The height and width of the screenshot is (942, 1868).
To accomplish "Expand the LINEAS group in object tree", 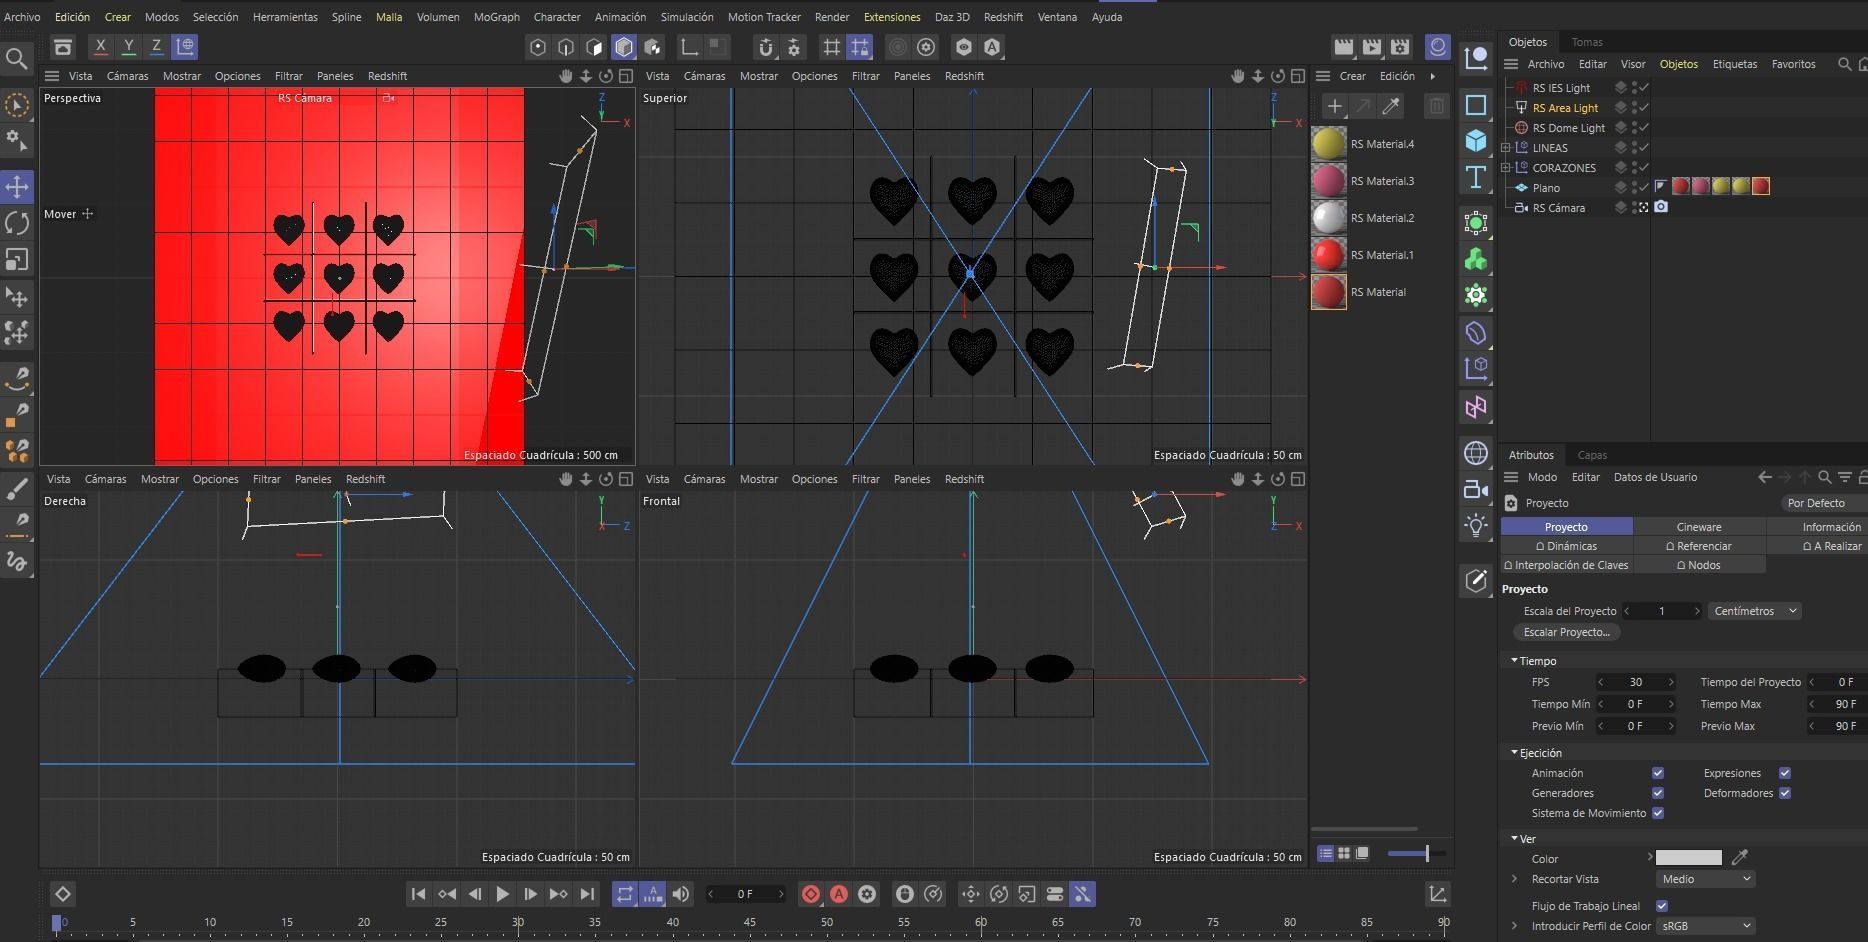I will click(1506, 148).
